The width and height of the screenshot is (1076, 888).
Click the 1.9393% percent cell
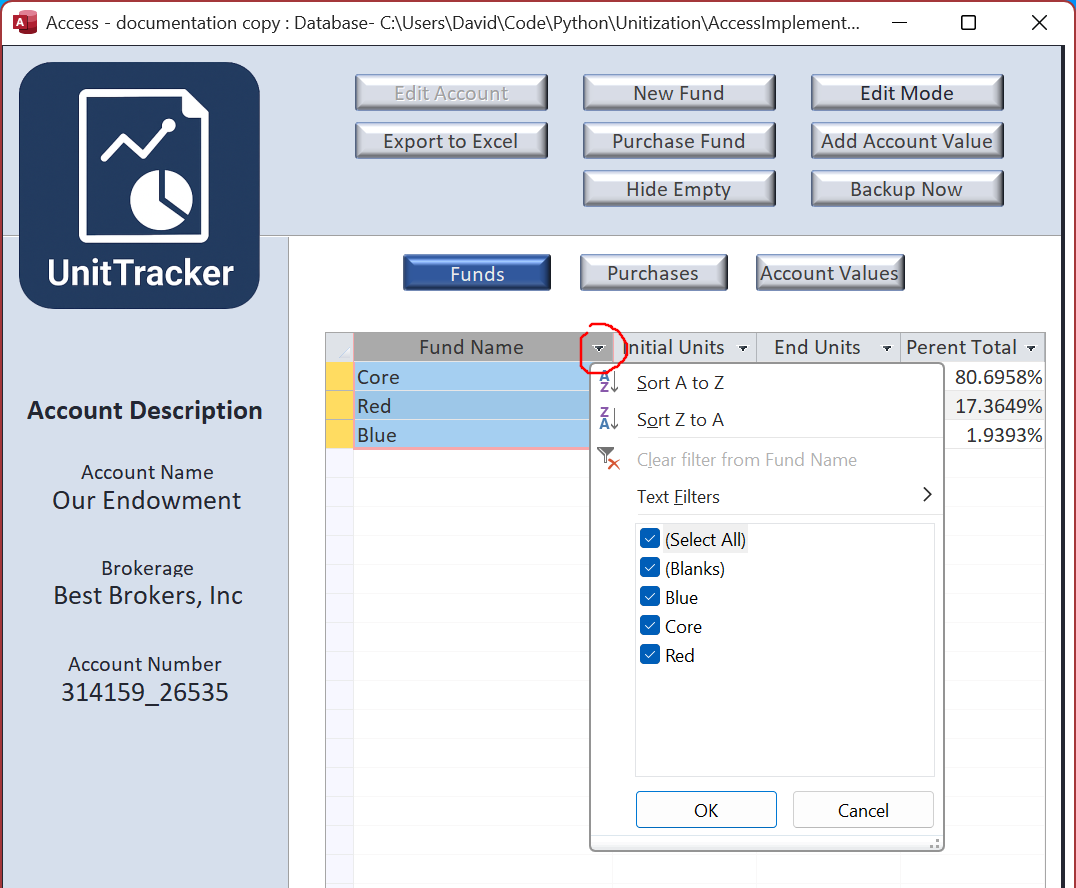tap(994, 434)
